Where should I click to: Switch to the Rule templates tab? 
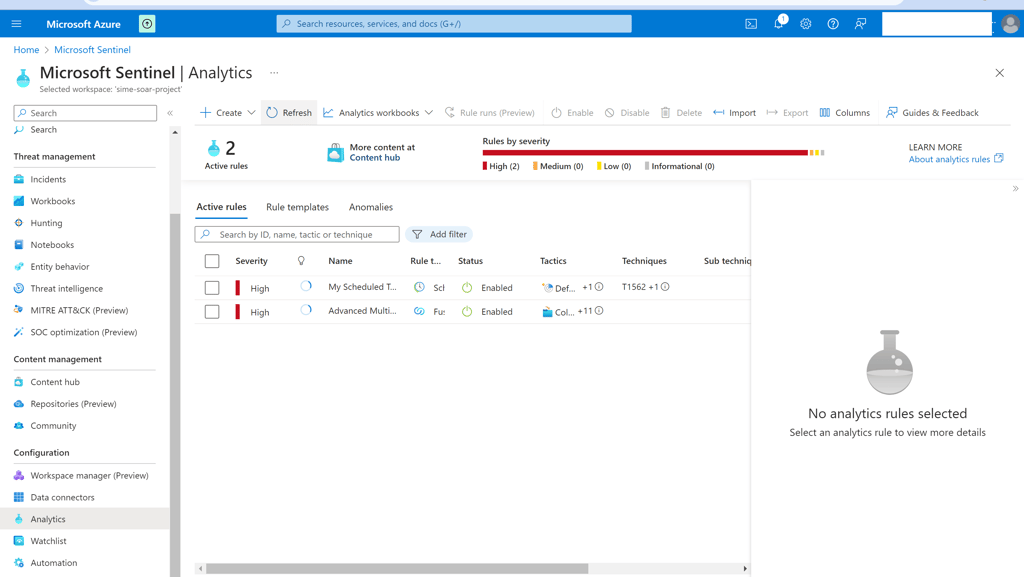pos(297,207)
